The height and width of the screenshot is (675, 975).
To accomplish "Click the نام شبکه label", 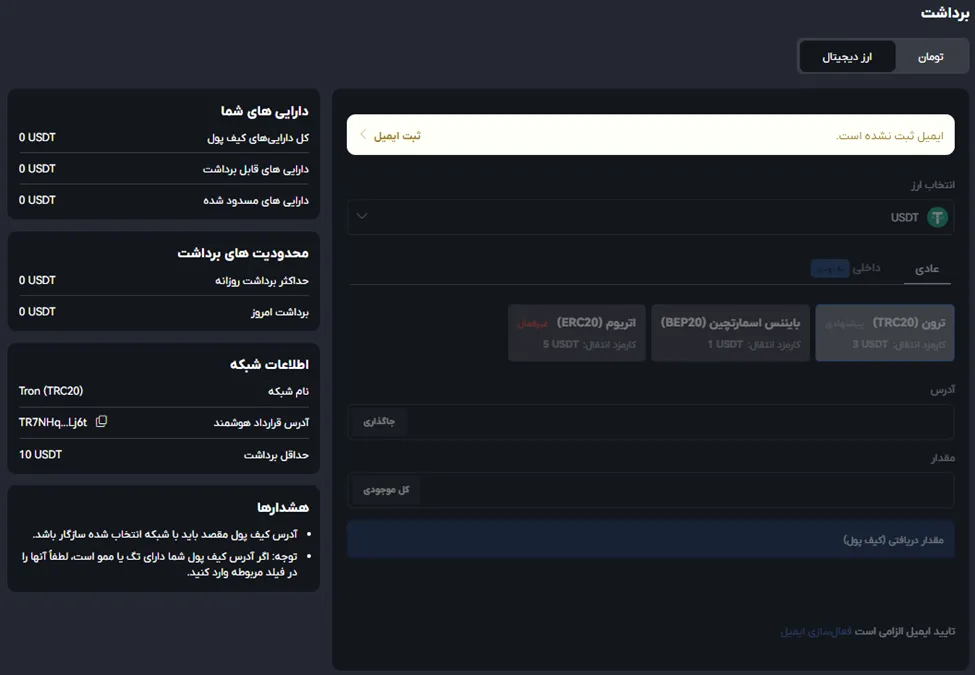I will (288, 391).
